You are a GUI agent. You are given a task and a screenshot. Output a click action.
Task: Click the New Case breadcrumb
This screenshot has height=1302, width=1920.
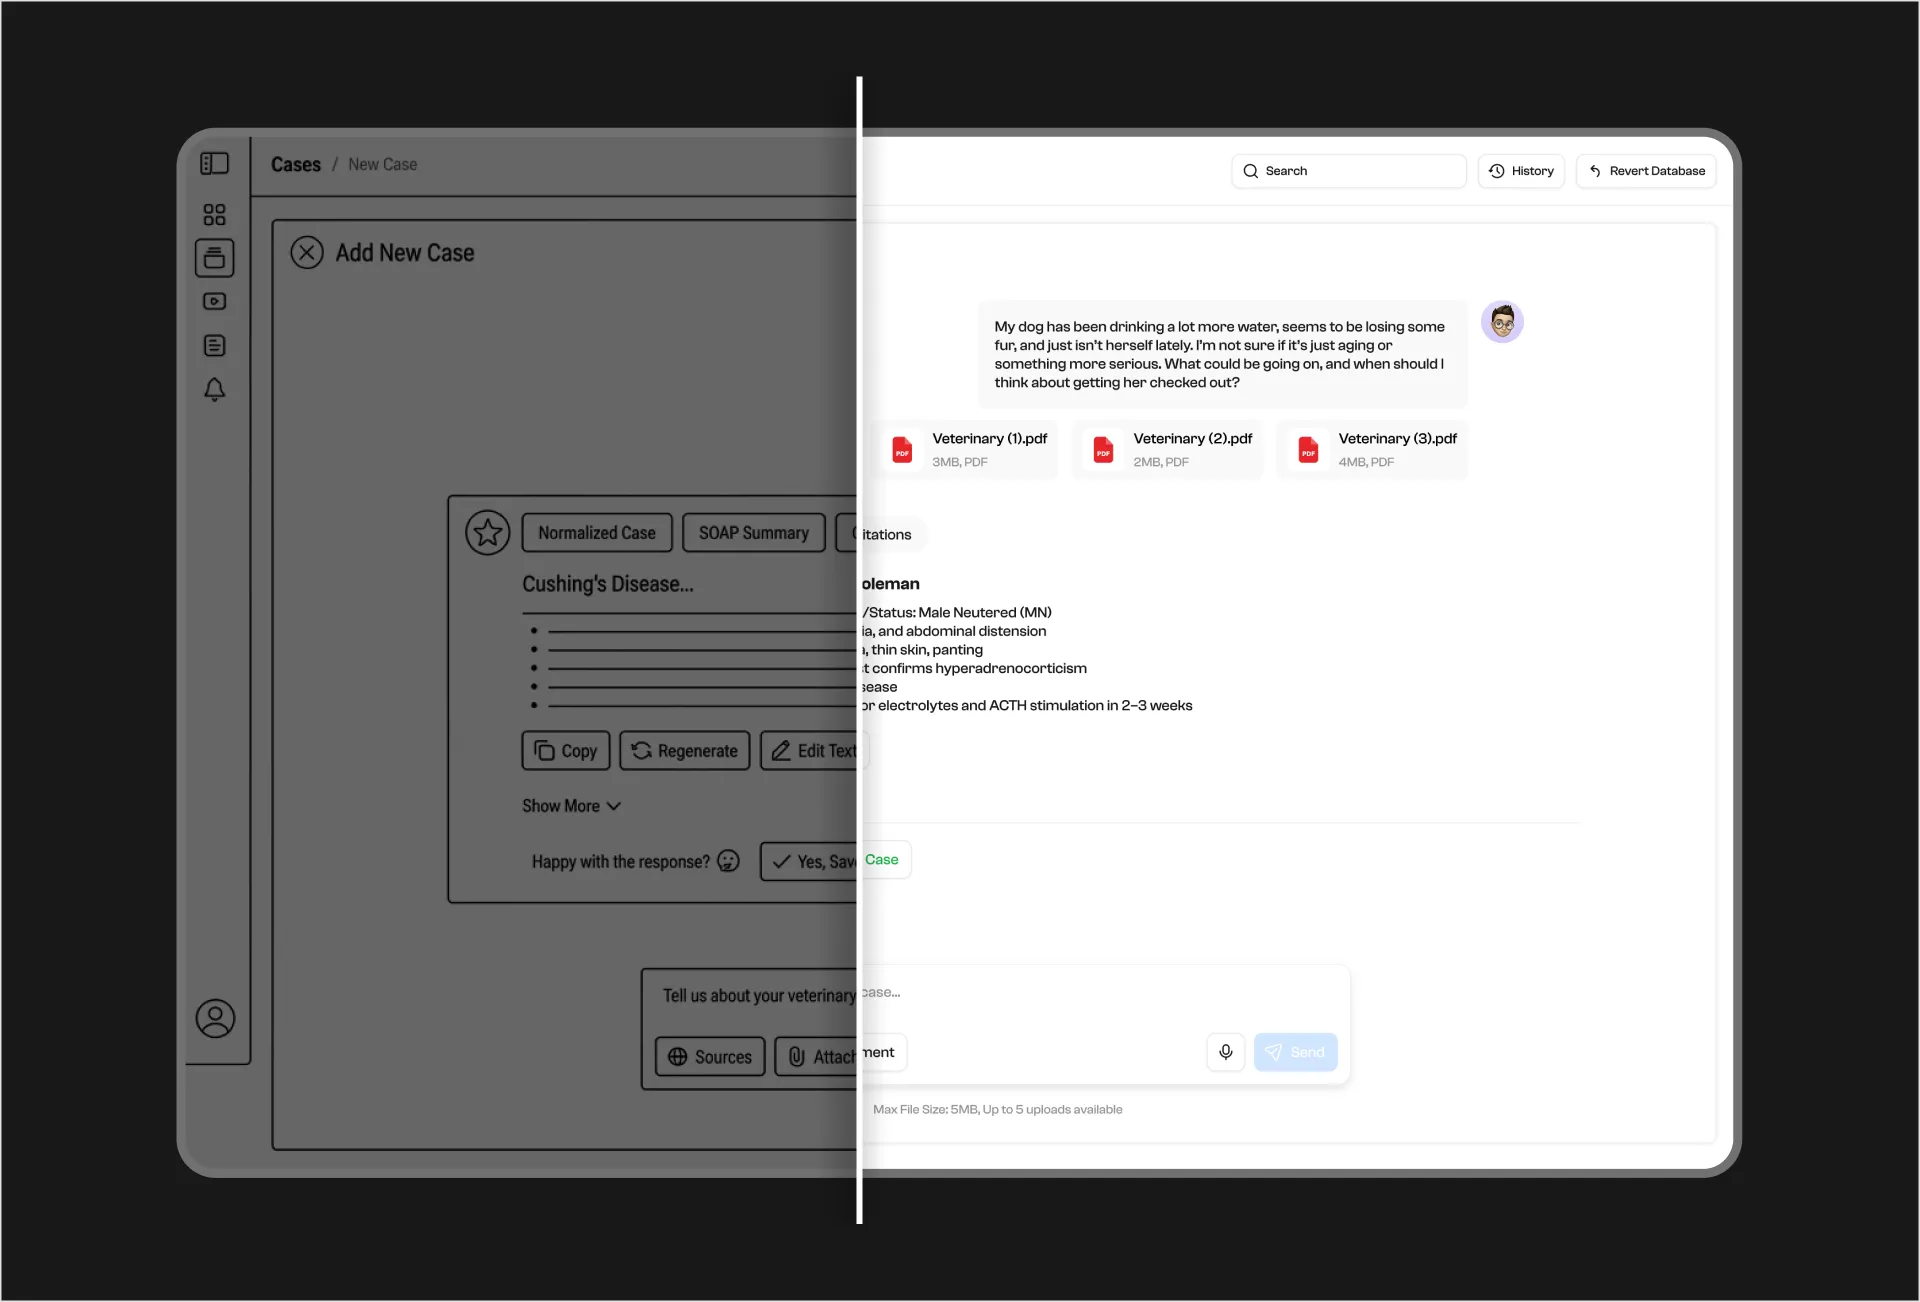pyautogui.click(x=383, y=164)
